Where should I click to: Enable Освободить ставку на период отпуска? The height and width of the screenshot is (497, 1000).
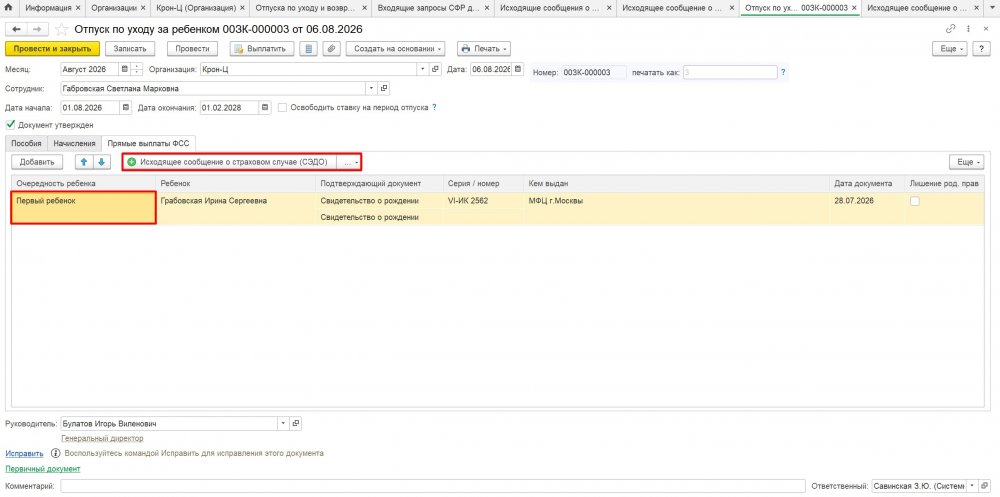(x=283, y=108)
